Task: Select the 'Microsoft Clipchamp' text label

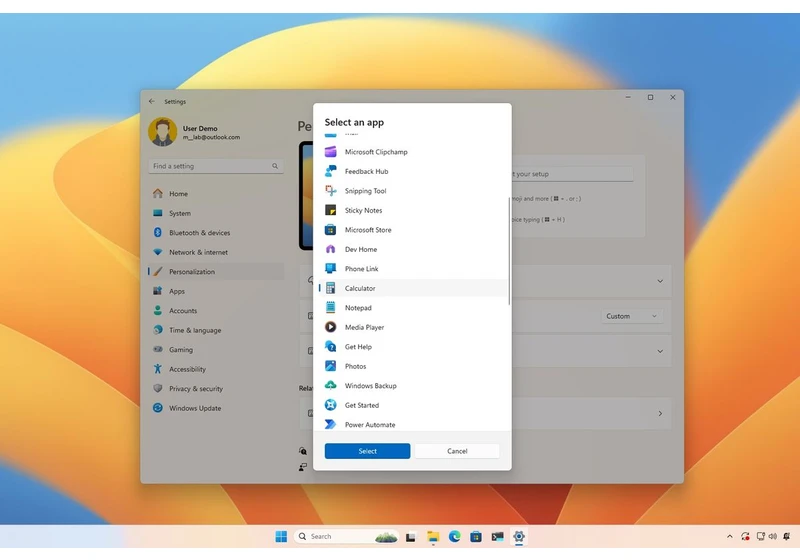Action: click(x=376, y=152)
